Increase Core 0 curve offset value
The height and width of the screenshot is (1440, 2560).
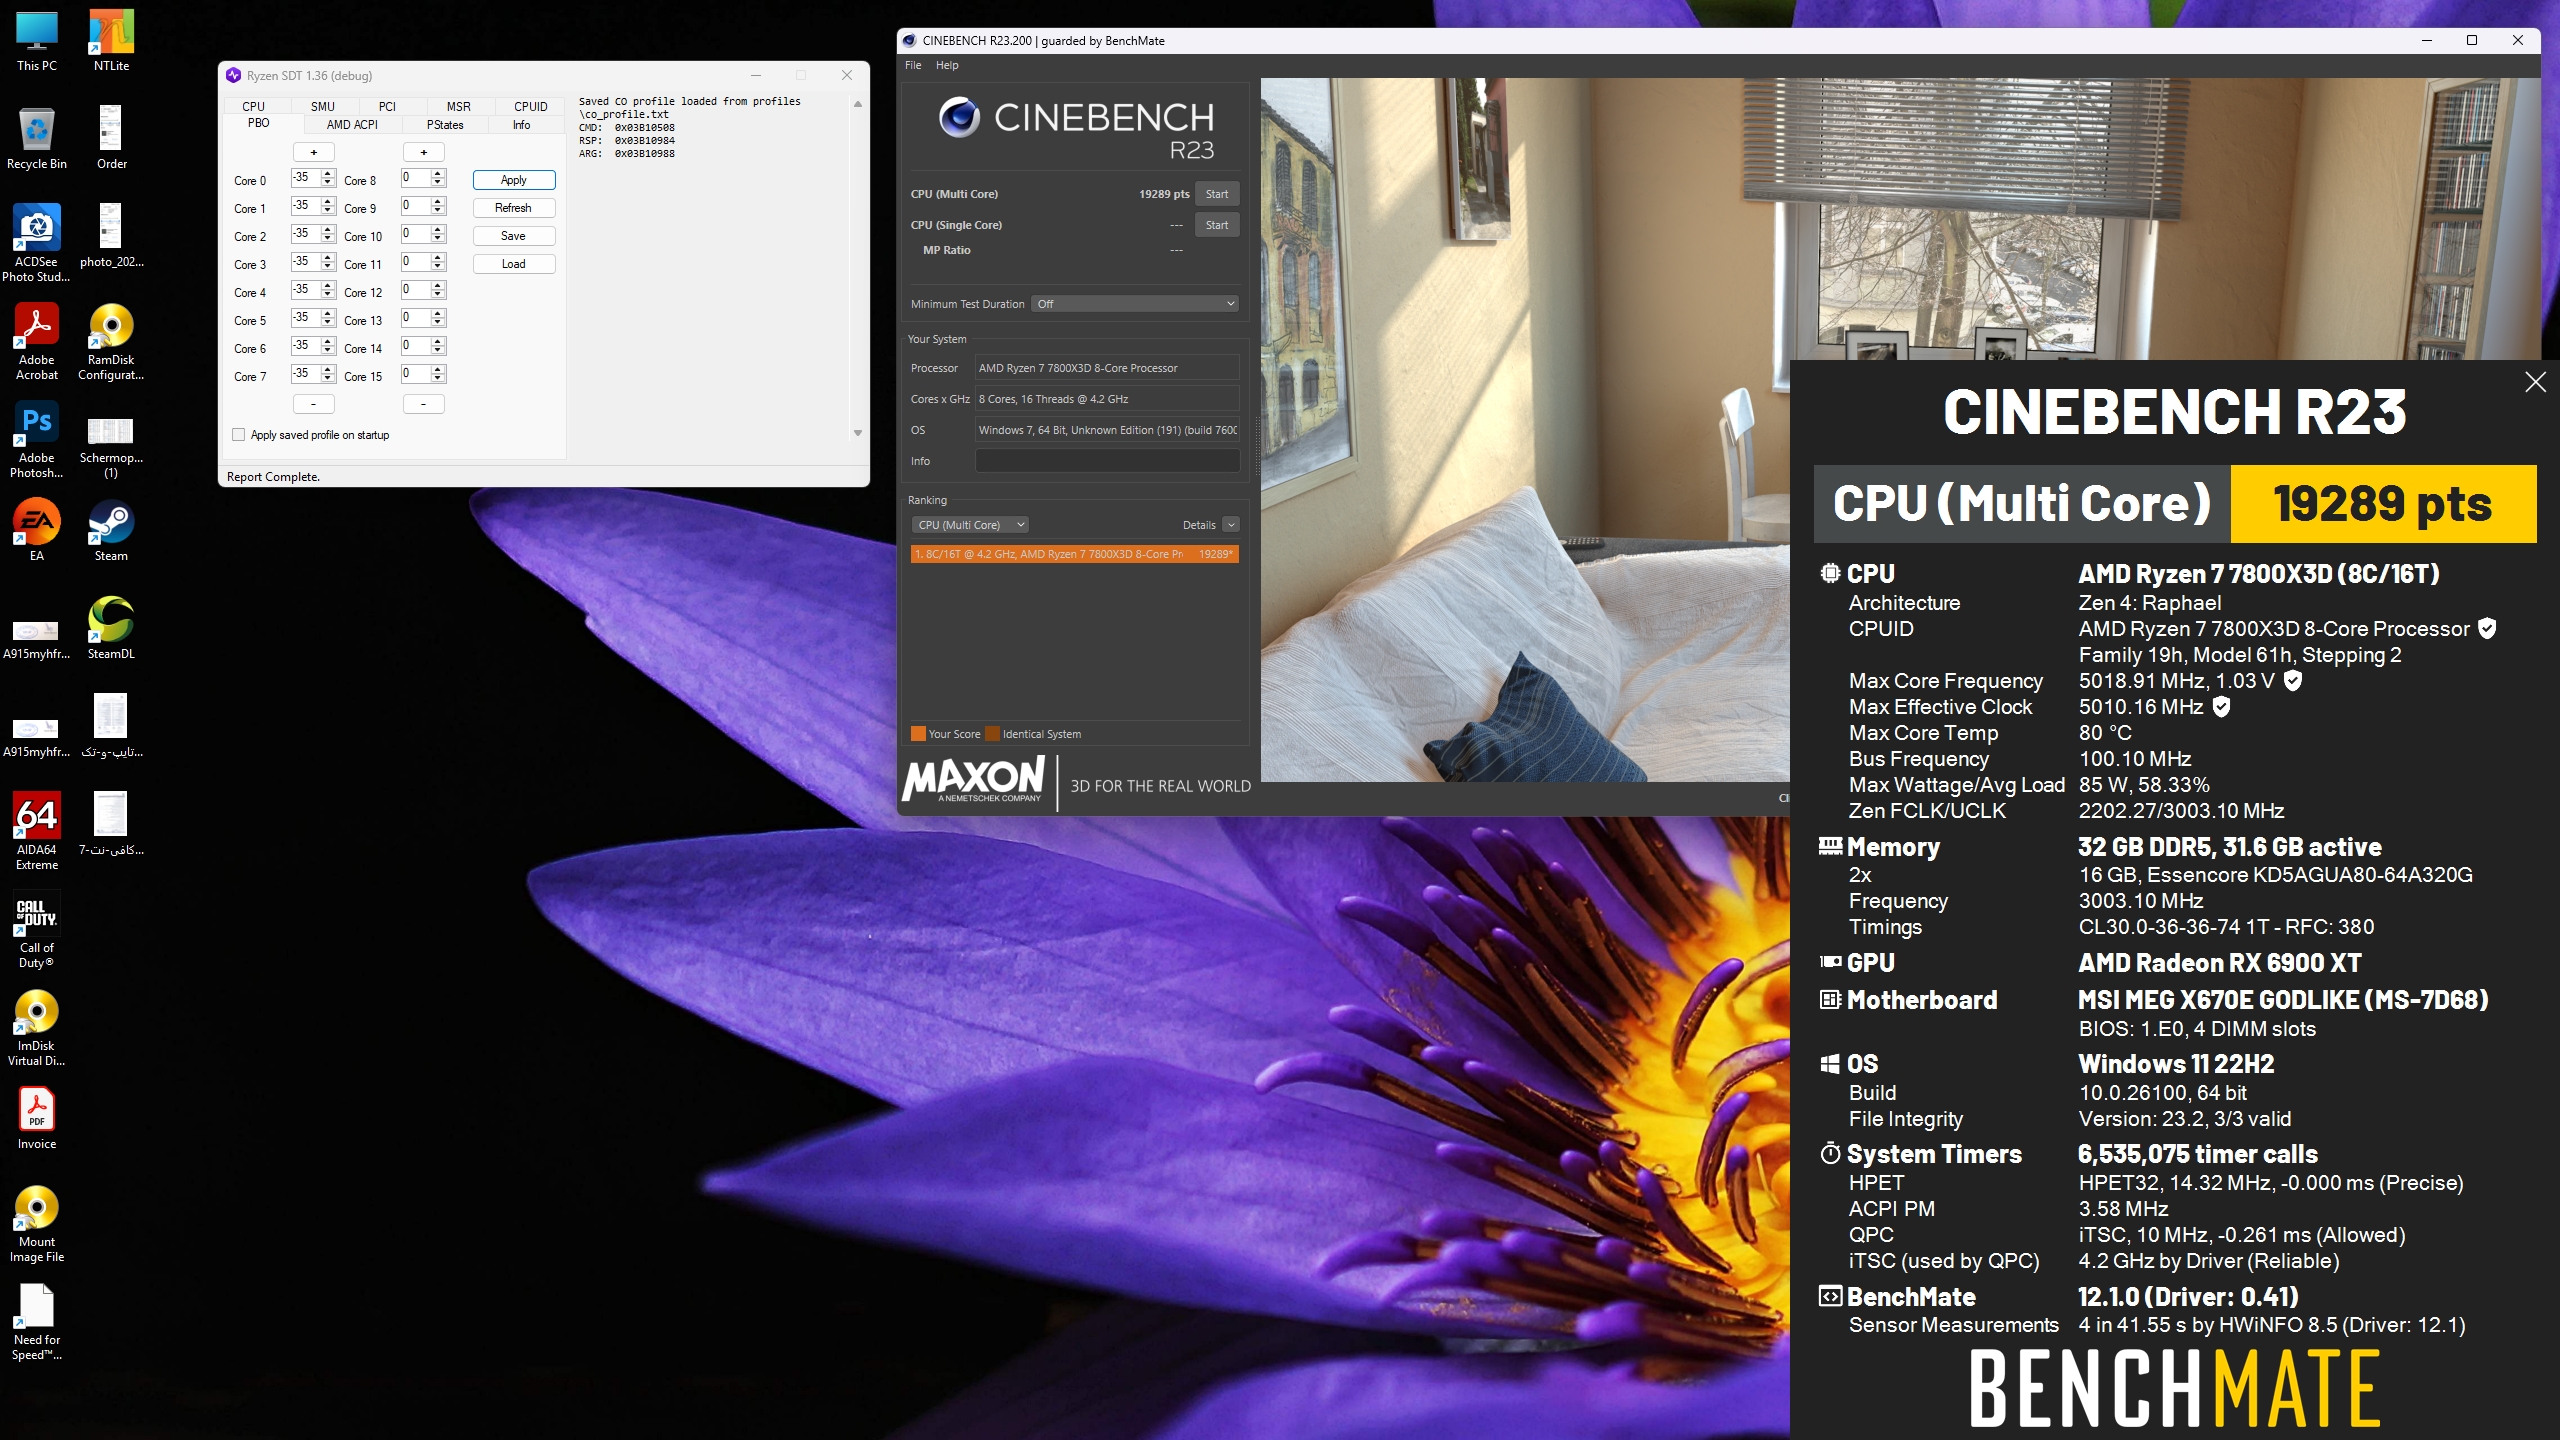pos(328,174)
